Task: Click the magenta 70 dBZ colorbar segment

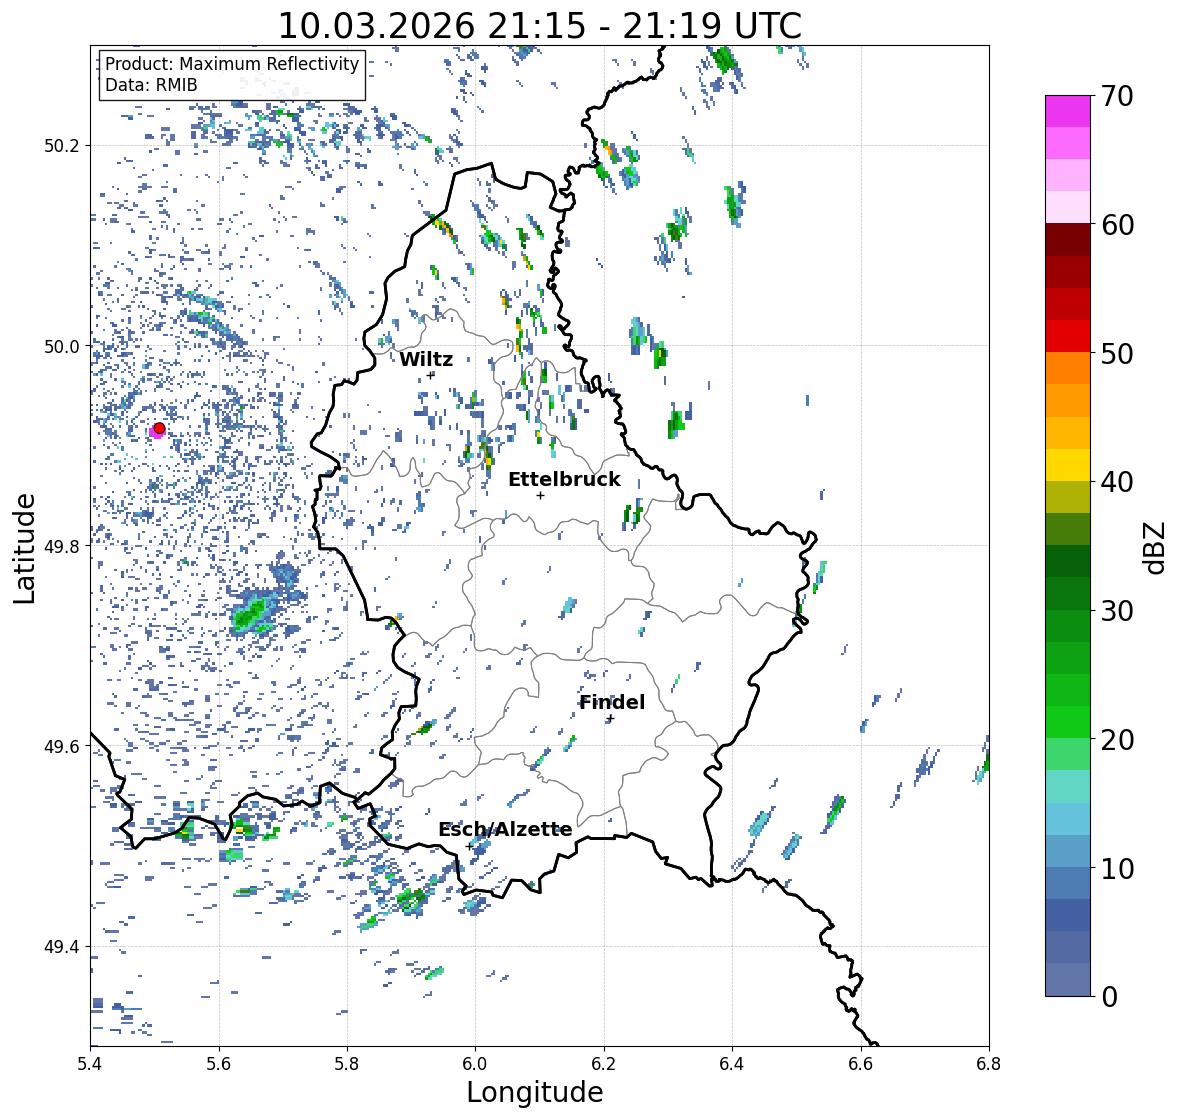Action: 1068,111
